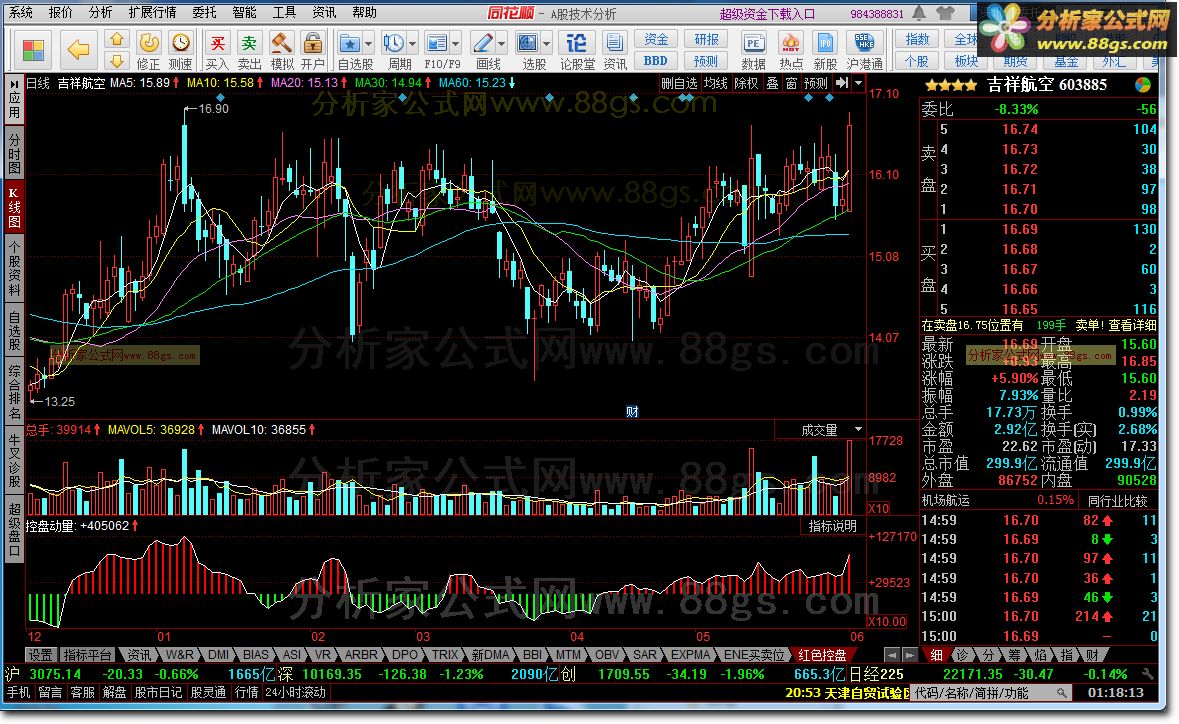Viewport: 1179px width, 724px height.
Task: Select the 画线 draw line tool
Action: click(x=482, y=44)
